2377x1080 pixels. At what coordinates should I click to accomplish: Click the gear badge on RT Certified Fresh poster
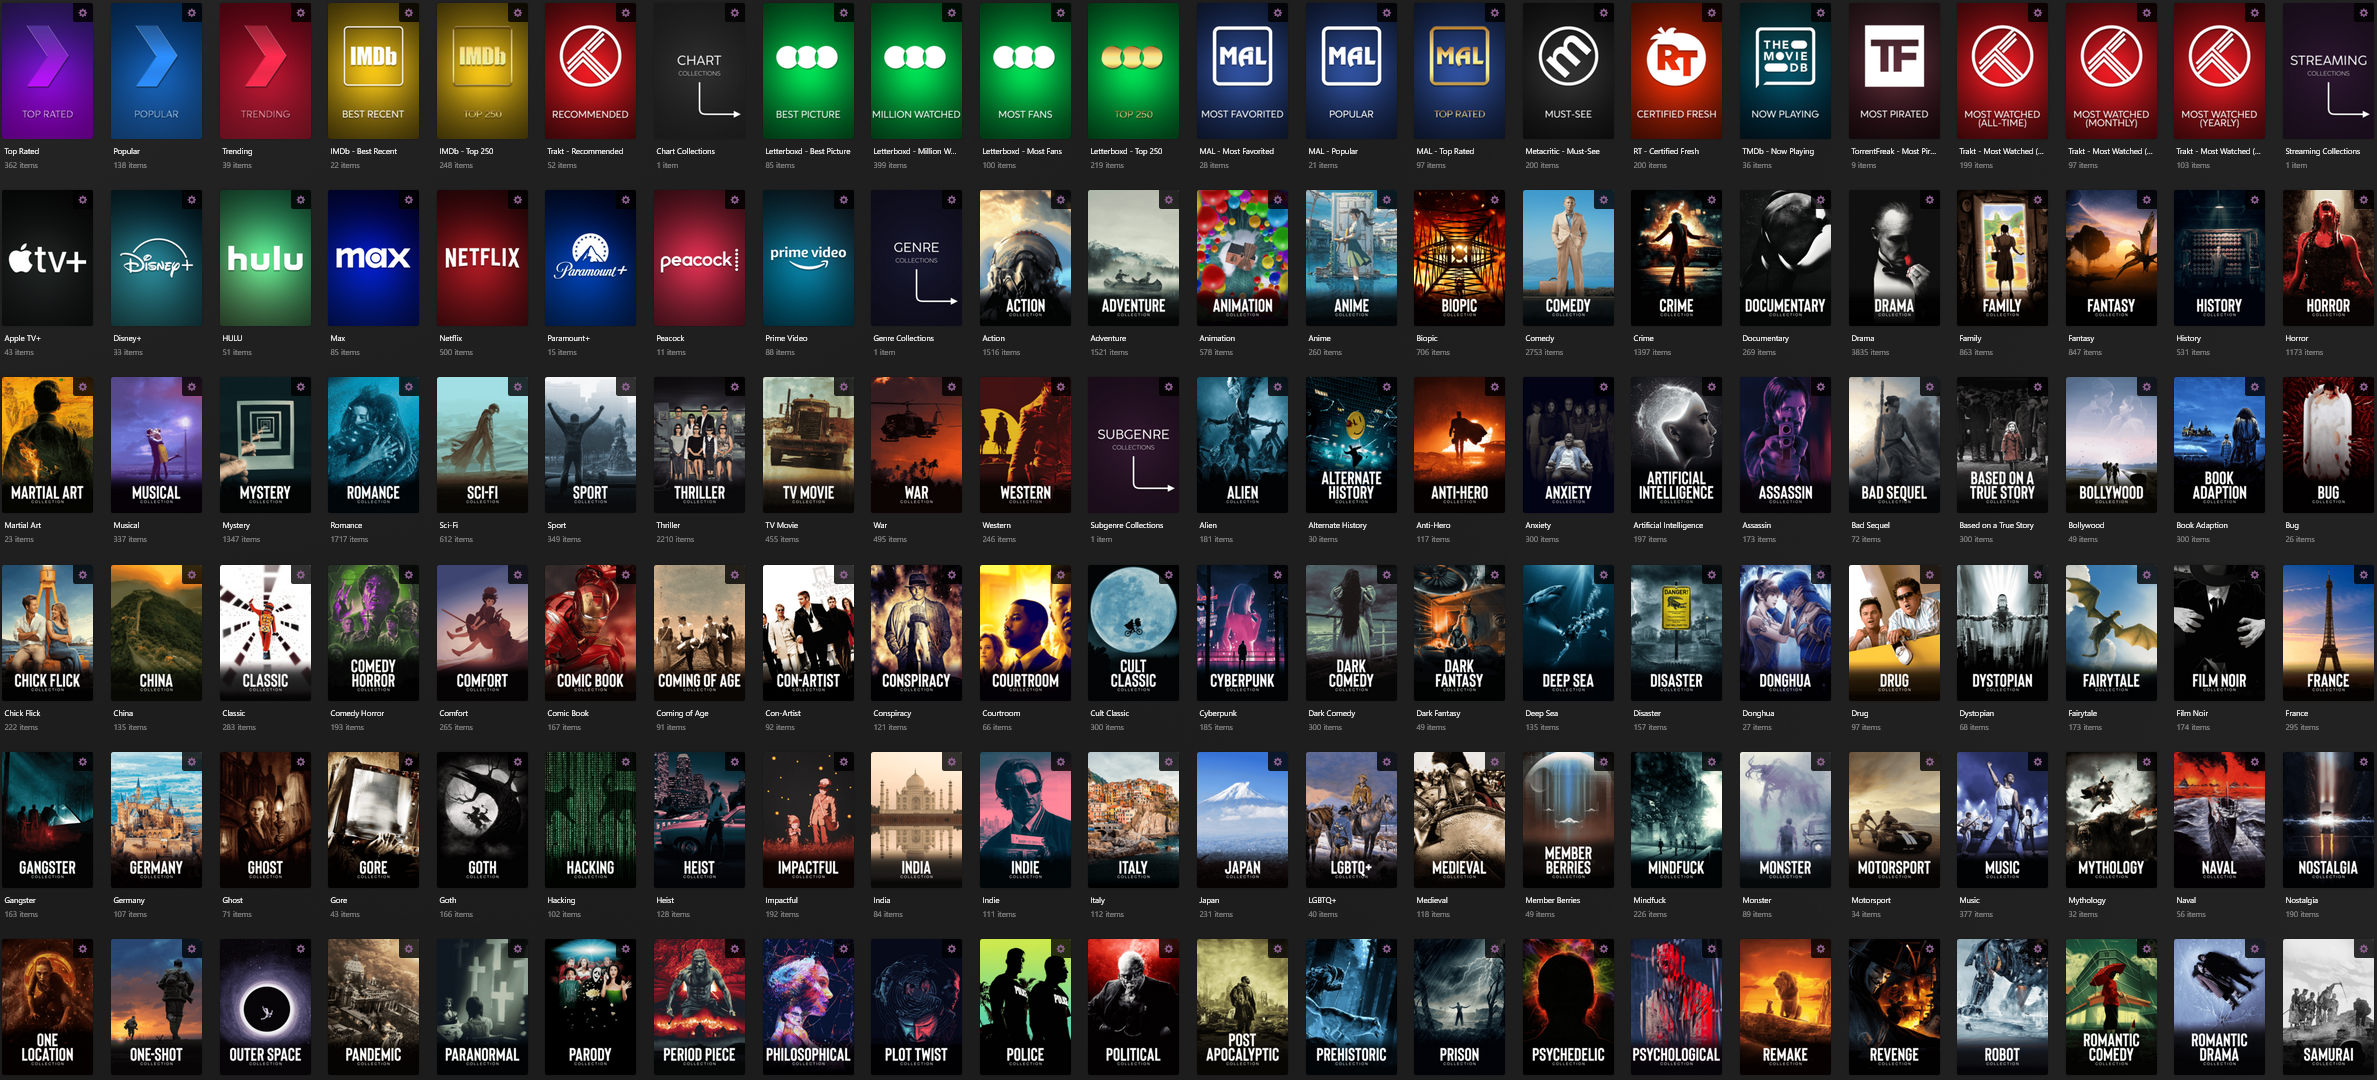1711,13
